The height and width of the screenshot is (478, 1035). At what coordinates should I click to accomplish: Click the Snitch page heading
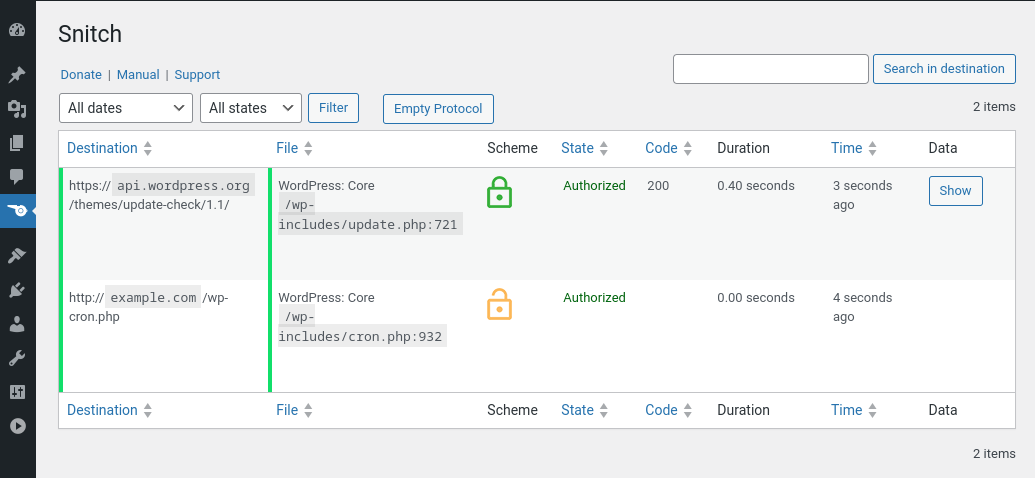click(90, 34)
